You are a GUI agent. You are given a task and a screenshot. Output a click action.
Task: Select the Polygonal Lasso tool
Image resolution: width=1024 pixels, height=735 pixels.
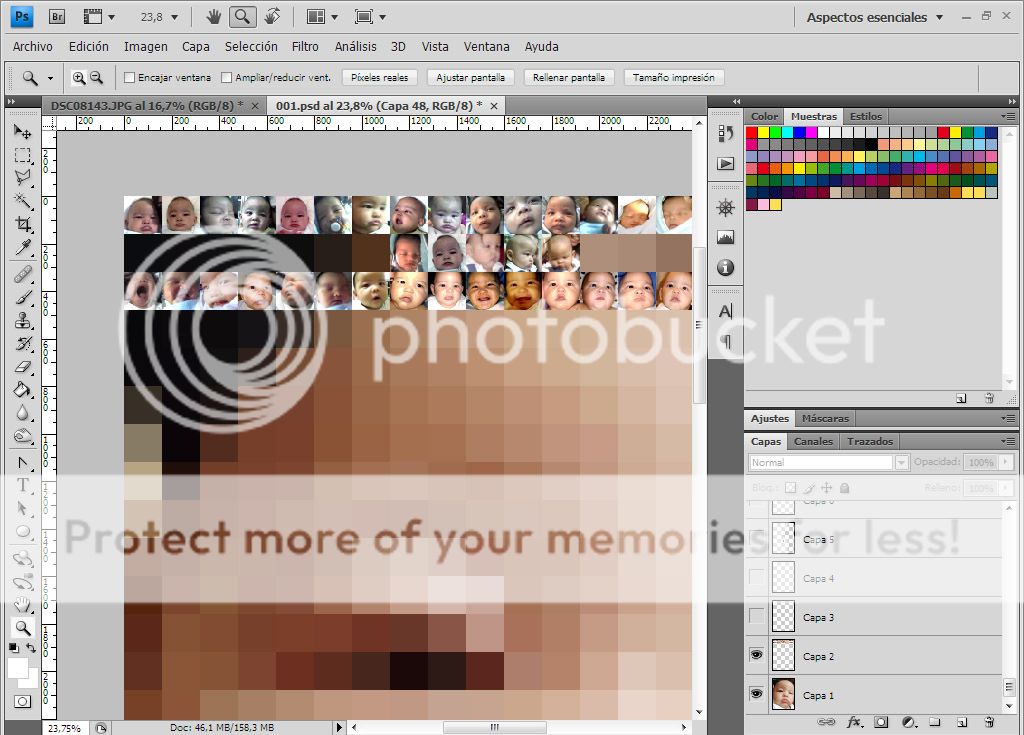pos(22,178)
